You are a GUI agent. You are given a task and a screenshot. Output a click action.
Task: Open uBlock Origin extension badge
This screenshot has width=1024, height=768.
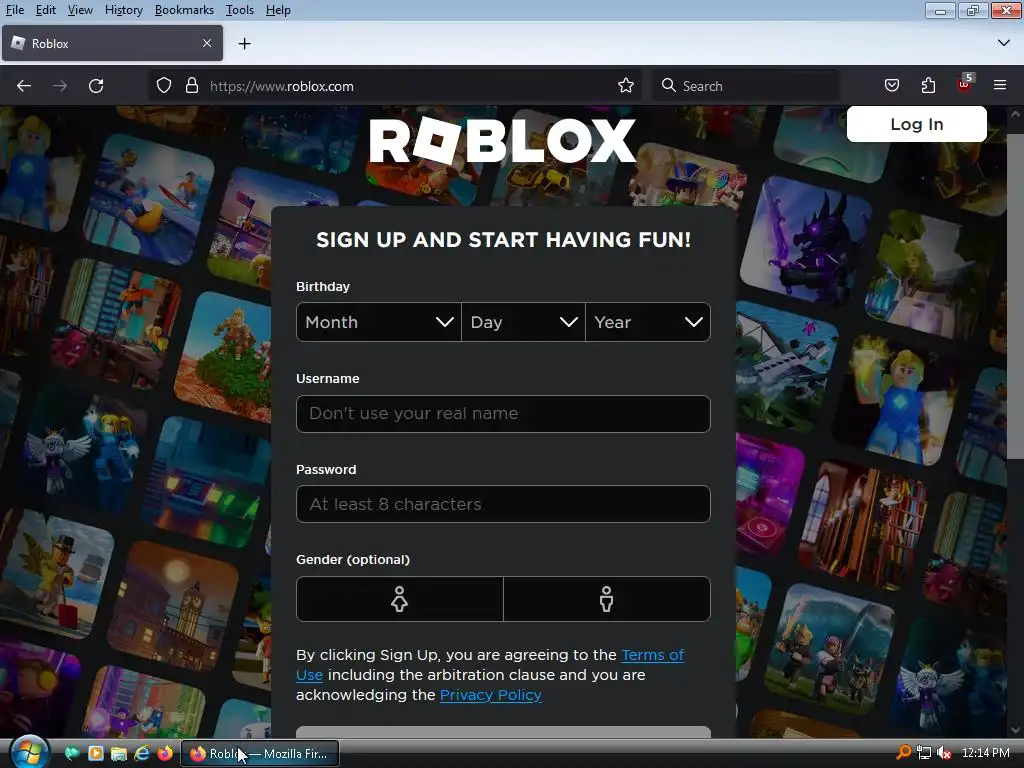point(965,84)
